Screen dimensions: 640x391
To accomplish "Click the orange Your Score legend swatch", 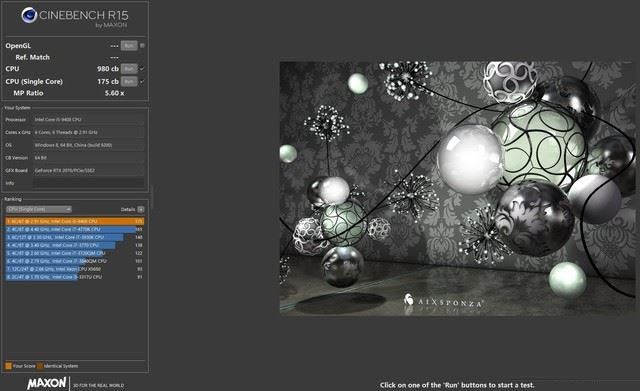I will point(8,366).
